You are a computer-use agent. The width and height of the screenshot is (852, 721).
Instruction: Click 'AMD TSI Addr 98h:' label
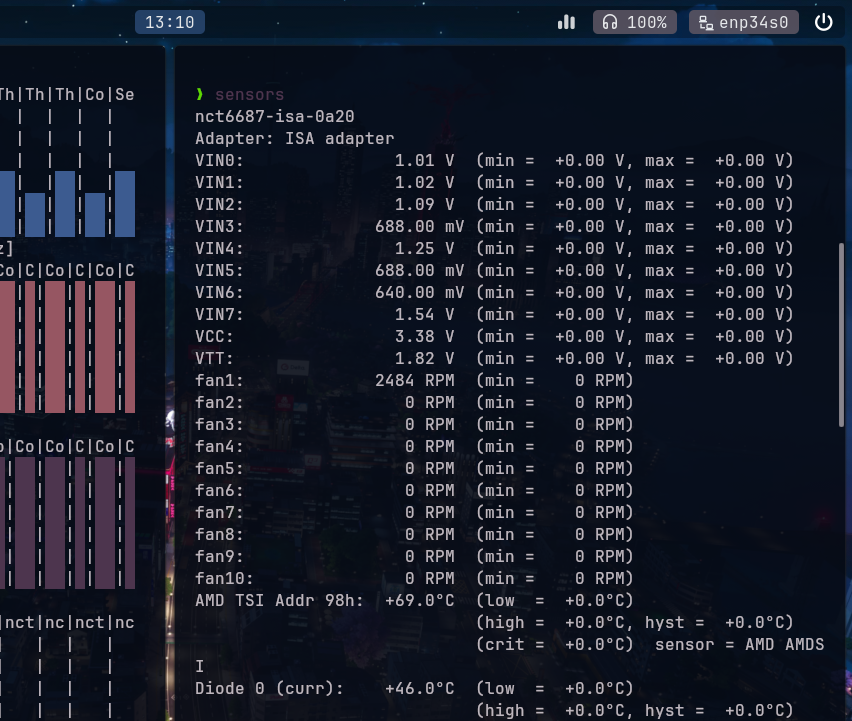pyautogui.click(x=279, y=600)
